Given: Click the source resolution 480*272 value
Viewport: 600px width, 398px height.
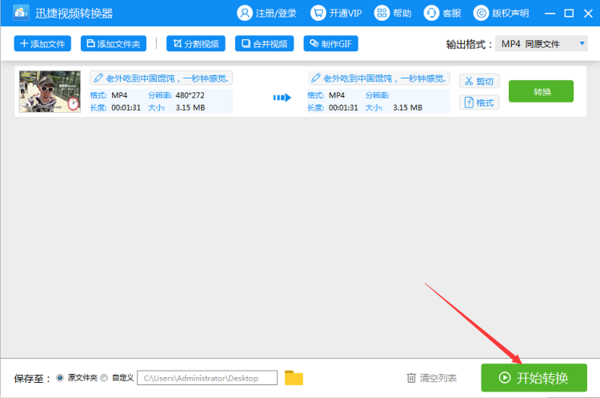Looking at the screenshot, I should 190,95.
